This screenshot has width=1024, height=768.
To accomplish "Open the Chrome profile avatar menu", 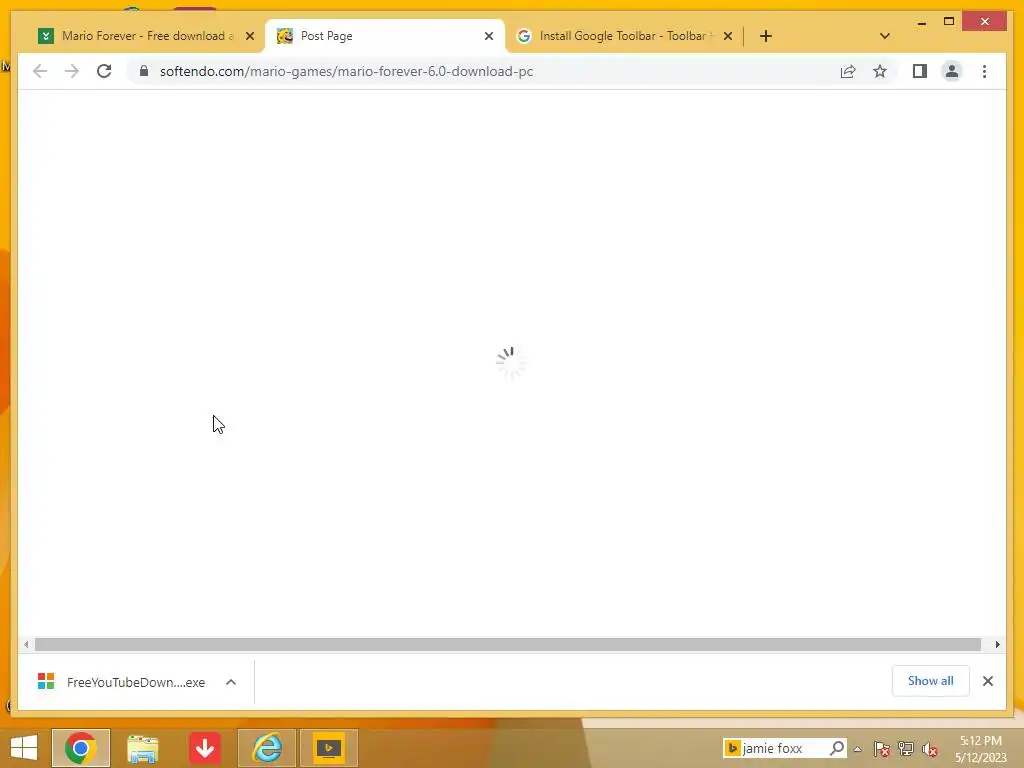I will 952,71.
